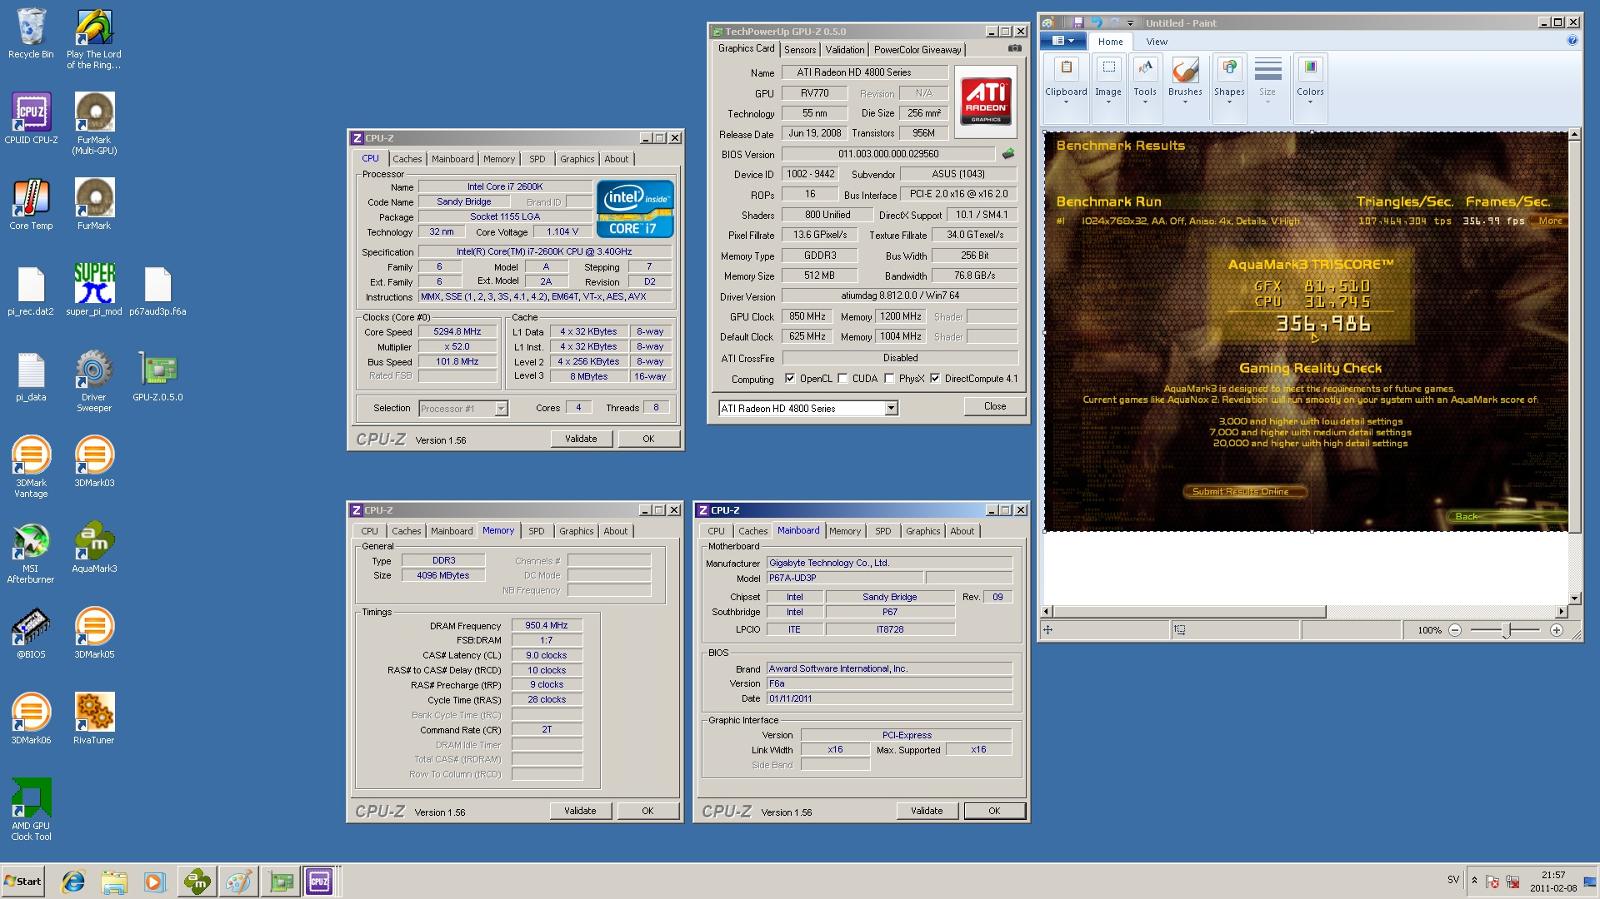This screenshot has height=899, width=1600.
Task: Open the Recycle Bin desktop icon
Action: pyautogui.click(x=31, y=33)
